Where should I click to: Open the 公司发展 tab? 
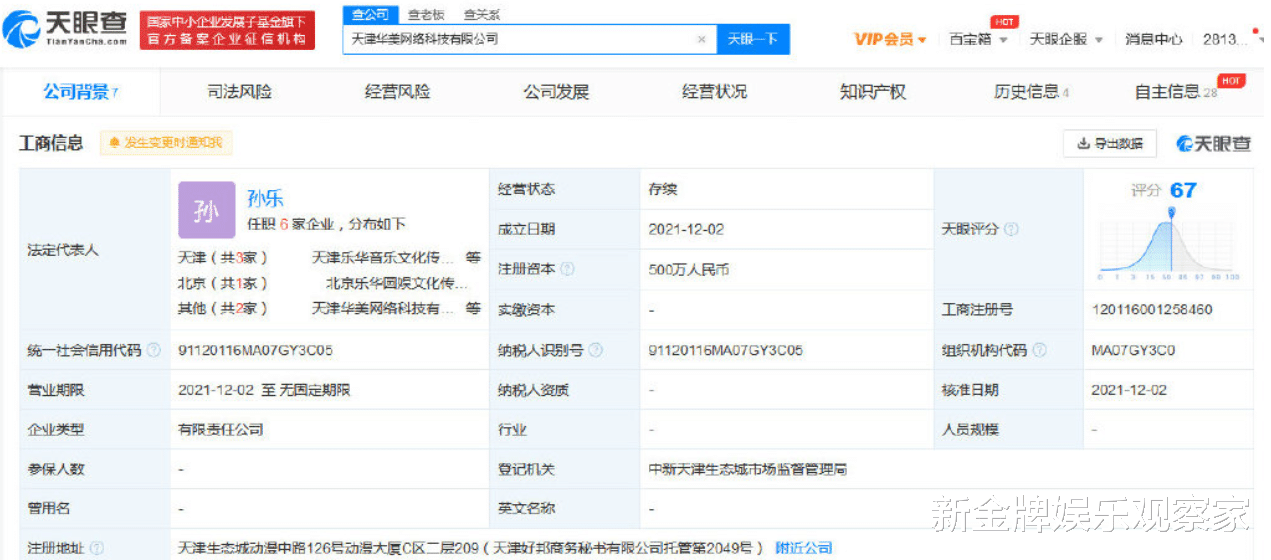pos(556,92)
